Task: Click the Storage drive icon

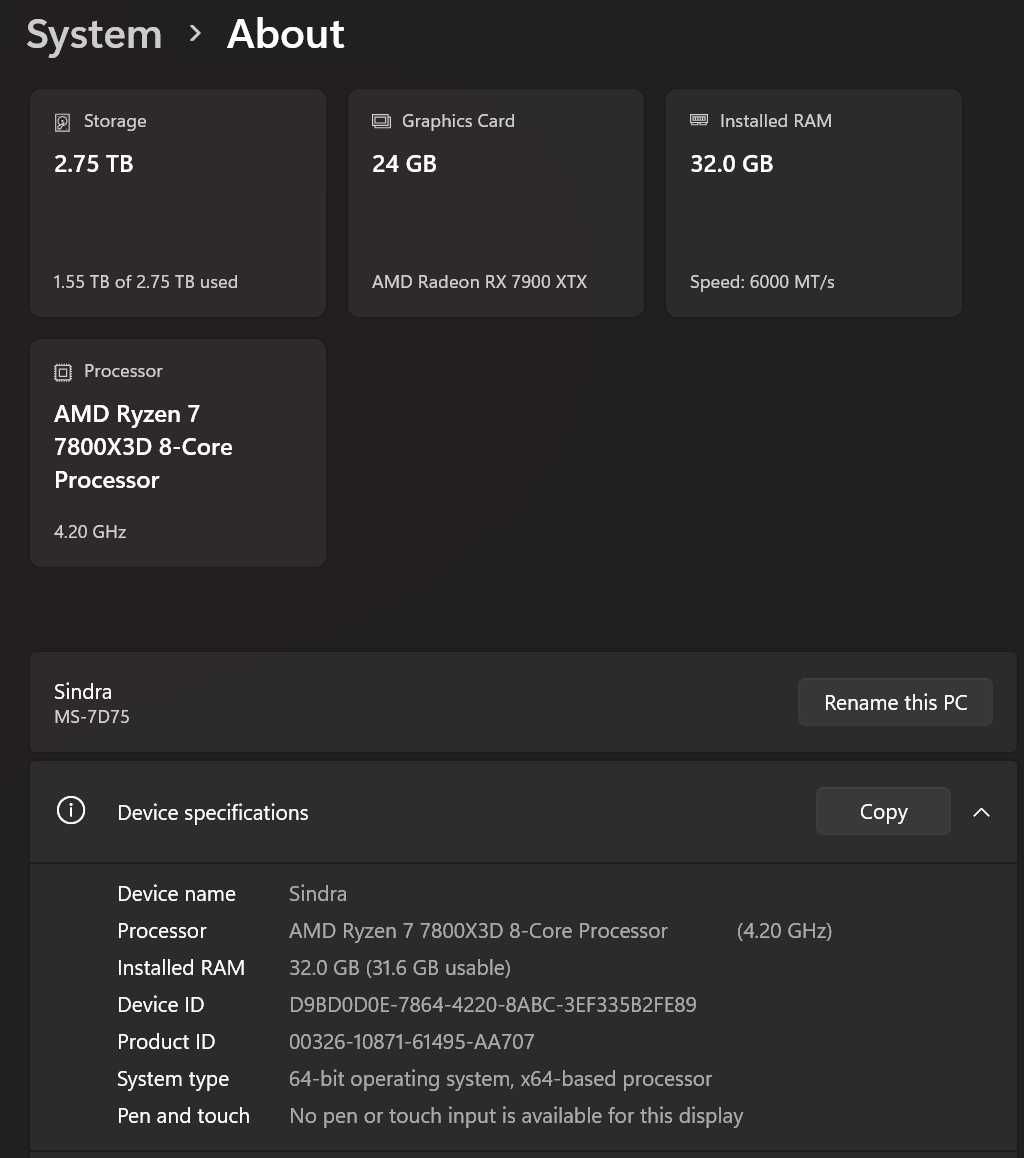Action: [x=63, y=122]
